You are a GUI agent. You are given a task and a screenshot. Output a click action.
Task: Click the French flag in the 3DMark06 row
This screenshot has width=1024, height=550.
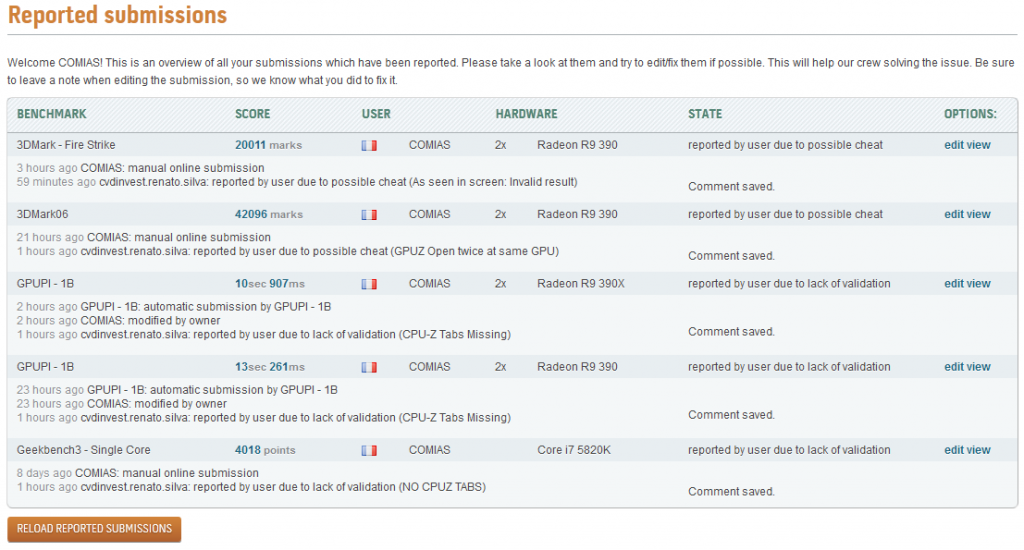(x=369, y=215)
